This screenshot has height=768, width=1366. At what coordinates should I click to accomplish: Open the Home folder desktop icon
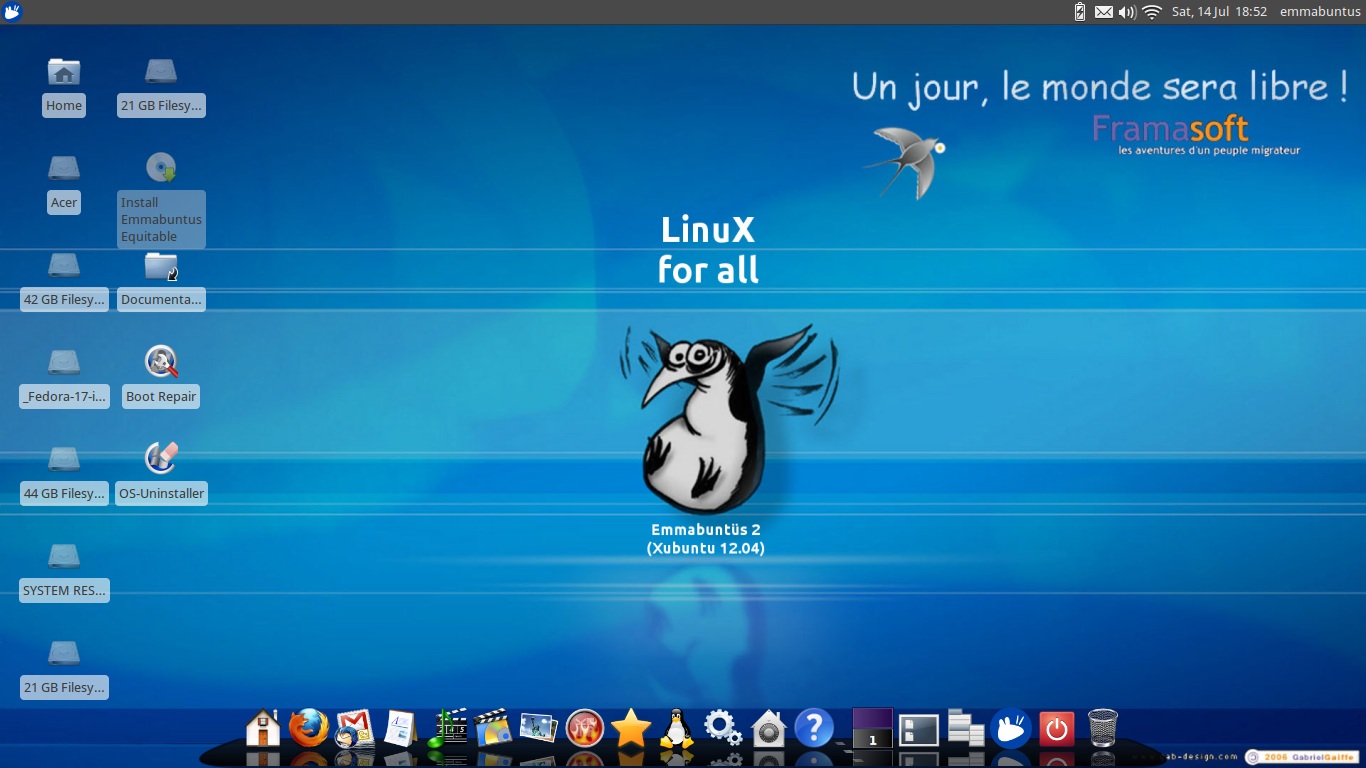tap(63, 72)
